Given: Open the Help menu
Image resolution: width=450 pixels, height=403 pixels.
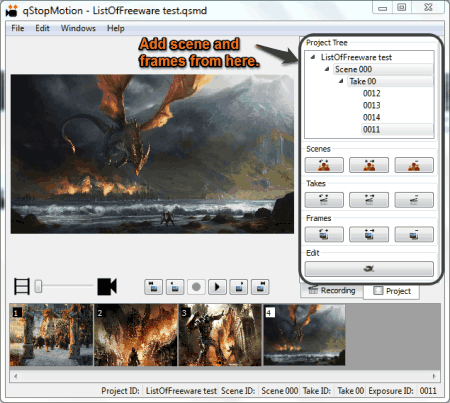Looking at the screenshot, I should (115, 28).
